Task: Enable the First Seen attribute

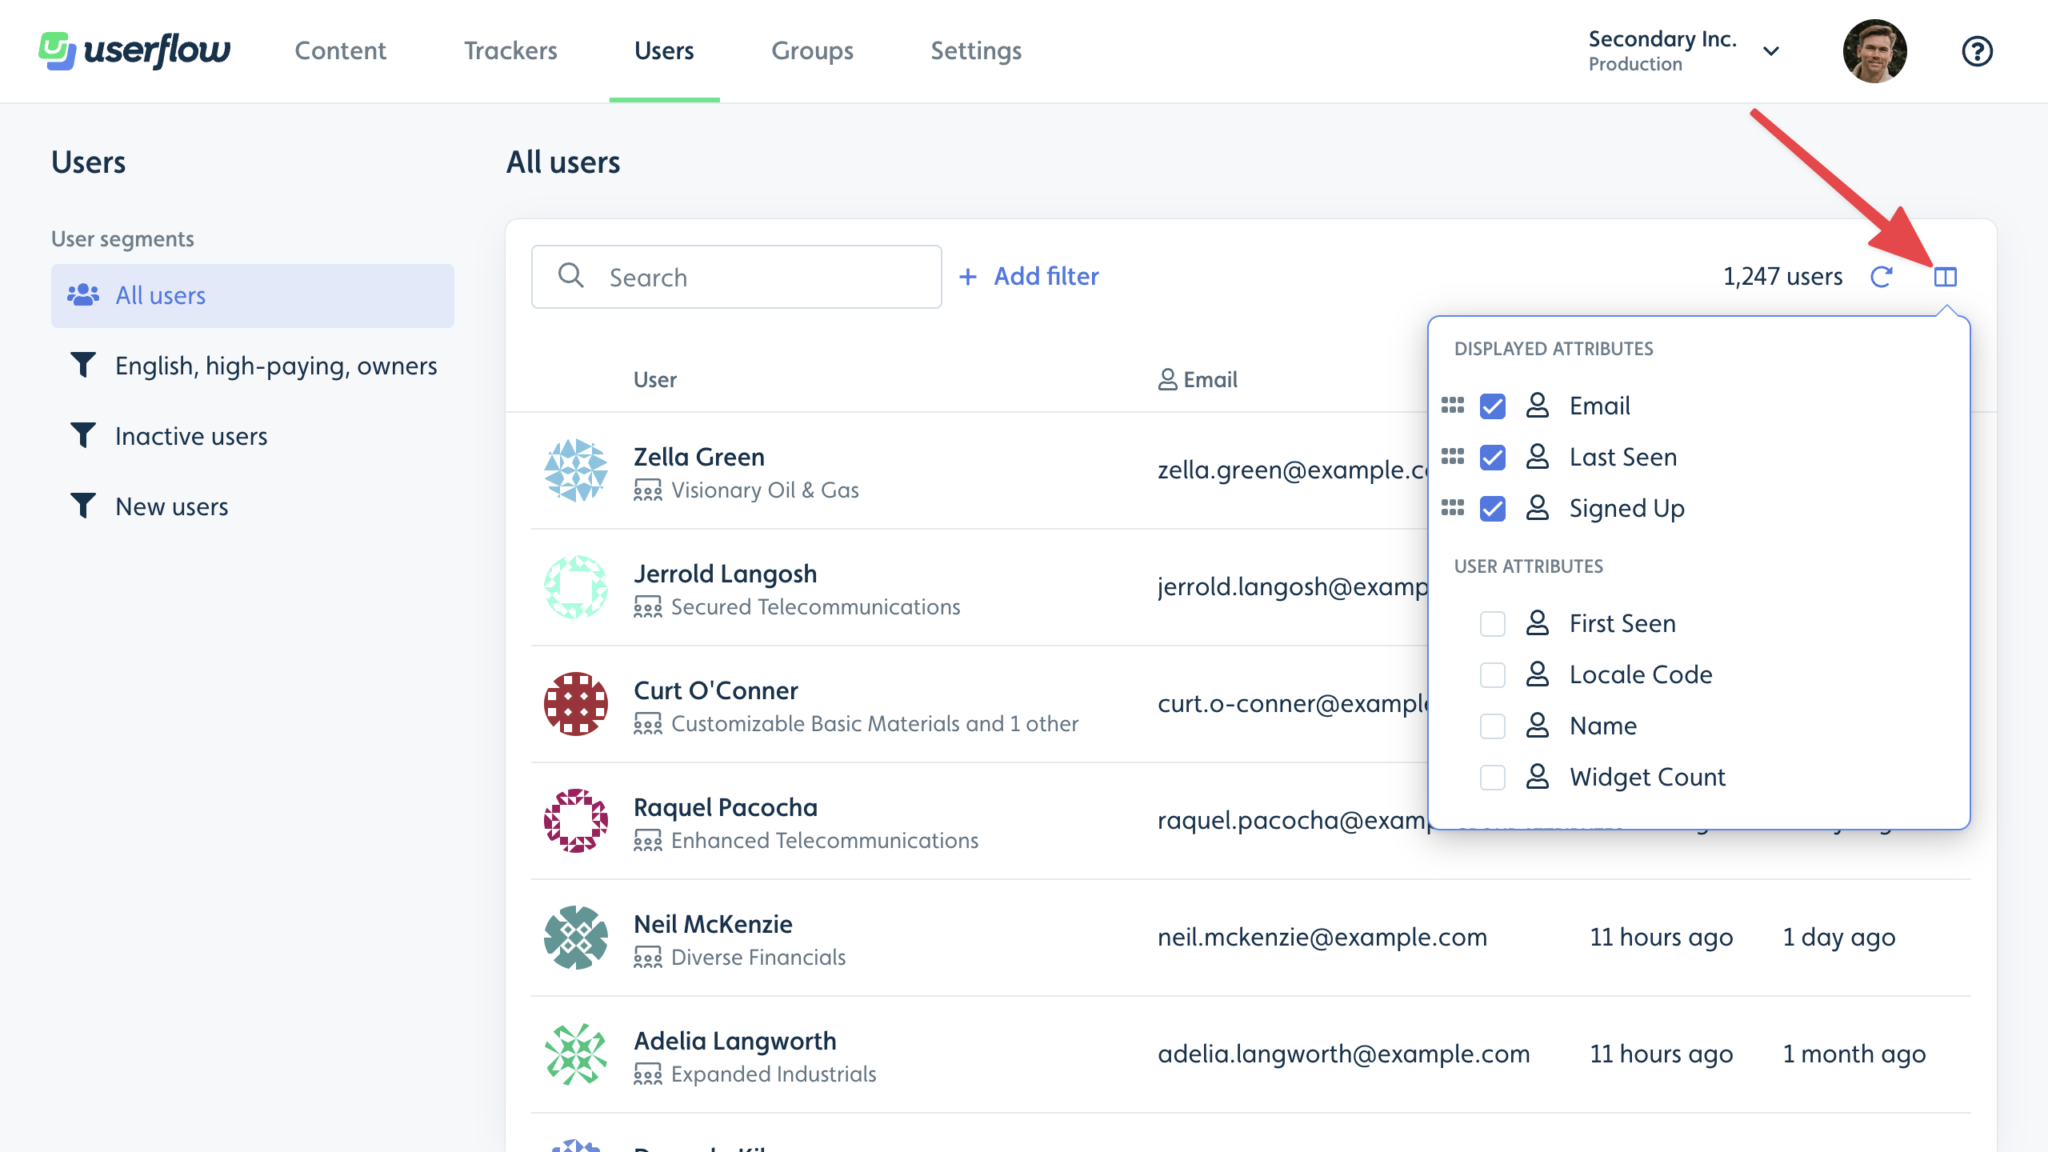Action: coord(1492,623)
